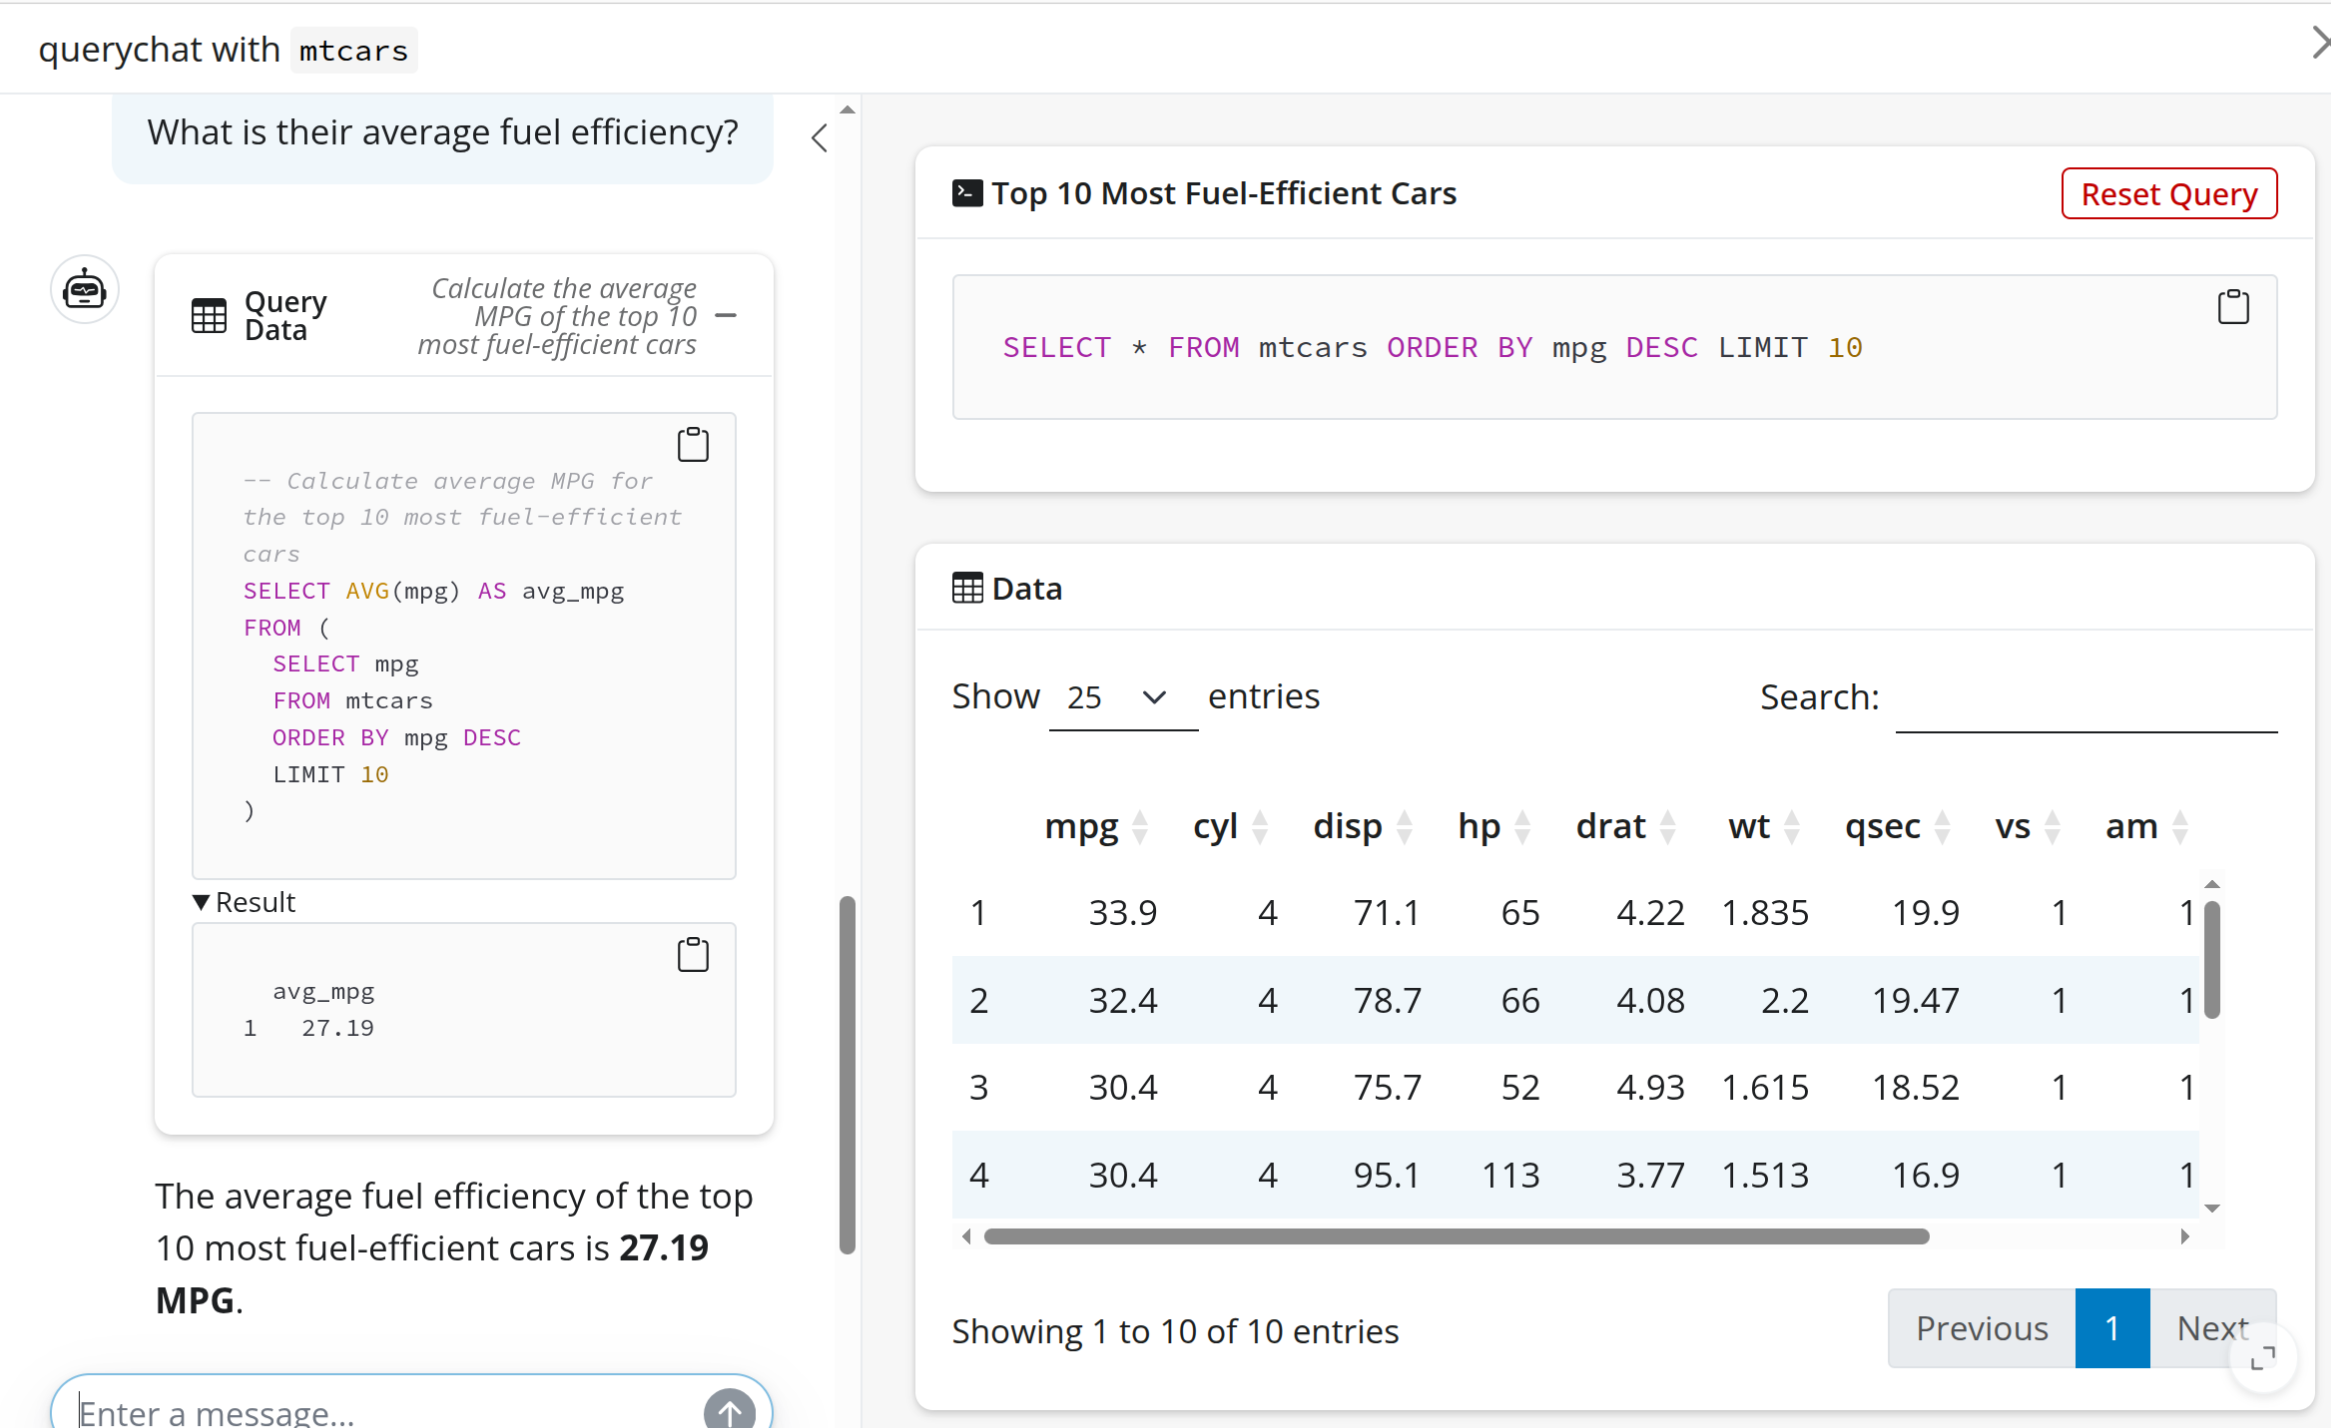The image size is (2331, 1428).
Task: Collapse the Query Data card with minus
Action: 726,316
